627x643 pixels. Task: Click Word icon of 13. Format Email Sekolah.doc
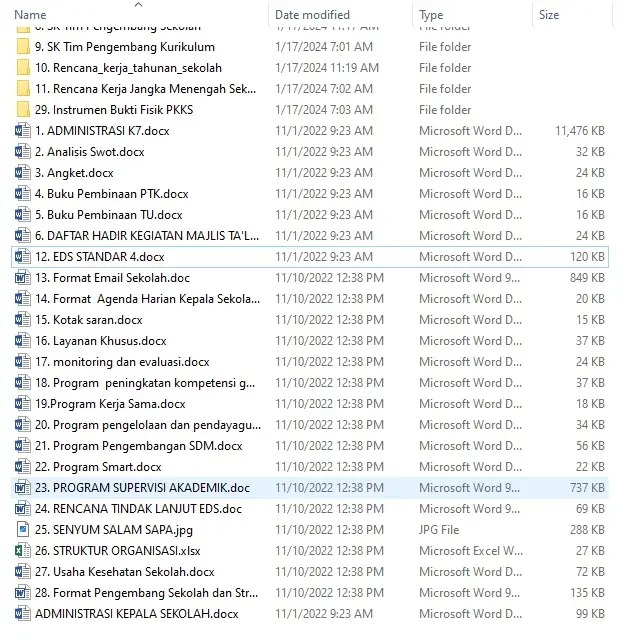point(23,278)
